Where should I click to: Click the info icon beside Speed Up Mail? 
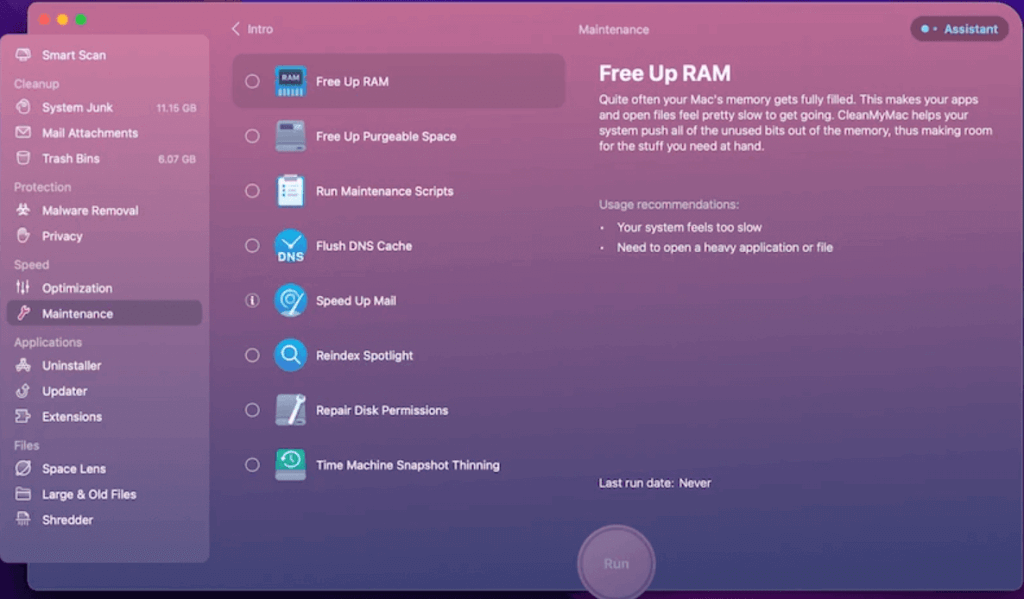click(x=252, y=300)
